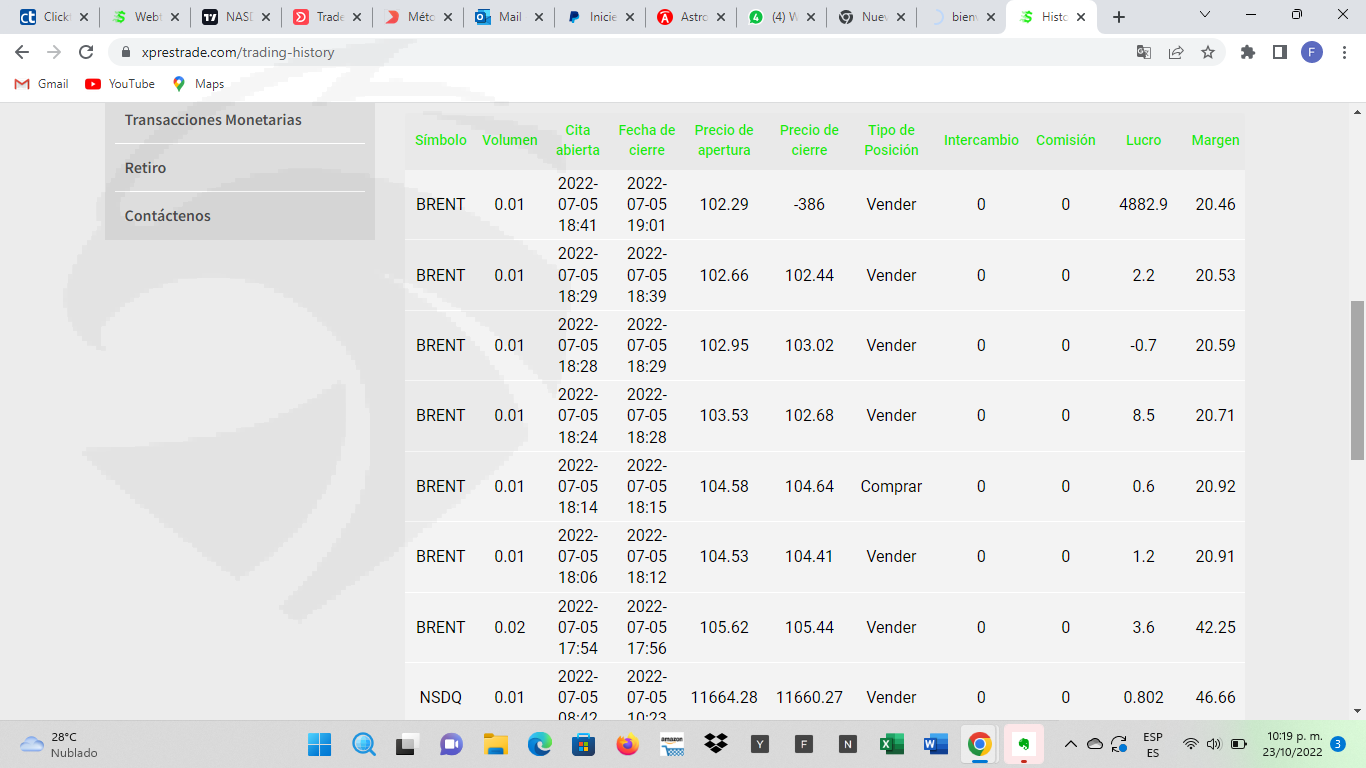Open the weather widget on taskbar
1366x768 pixels.
[x=60, y=744]
